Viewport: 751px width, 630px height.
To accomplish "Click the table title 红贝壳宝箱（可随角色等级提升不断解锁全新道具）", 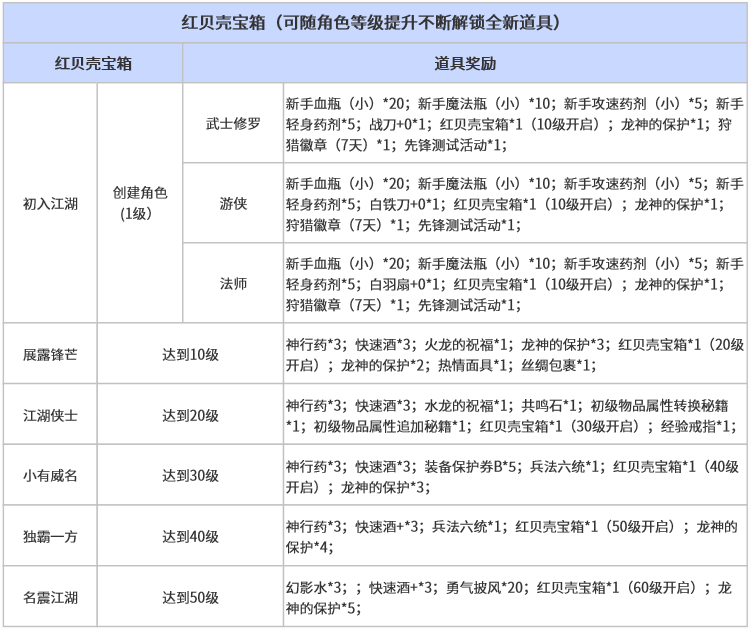I will coord(375,22).
